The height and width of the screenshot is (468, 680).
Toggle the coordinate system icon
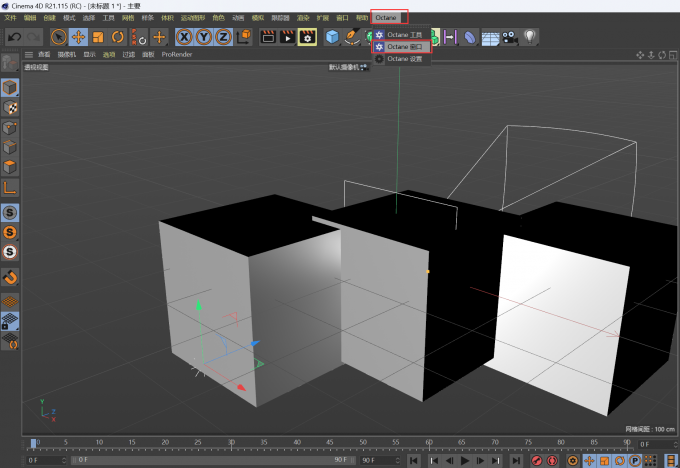[x=244, y=37]
